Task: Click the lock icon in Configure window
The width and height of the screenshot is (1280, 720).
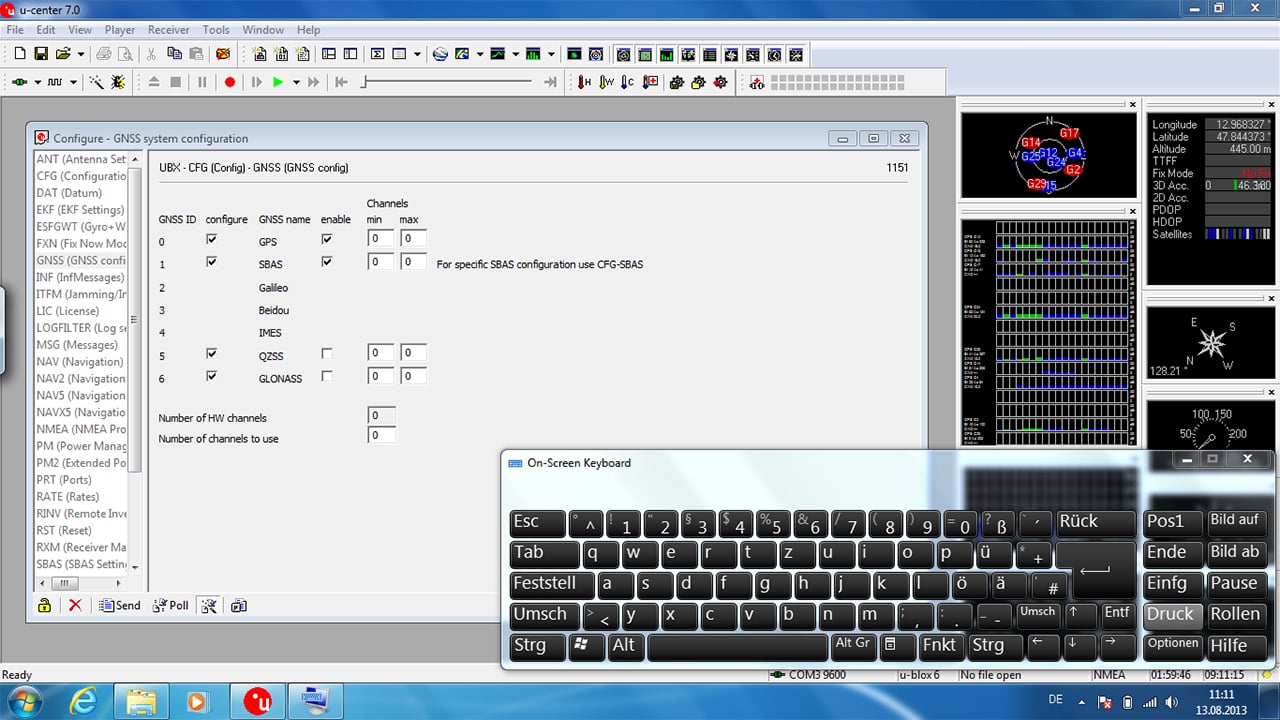Action: click(x=44, y=605)
